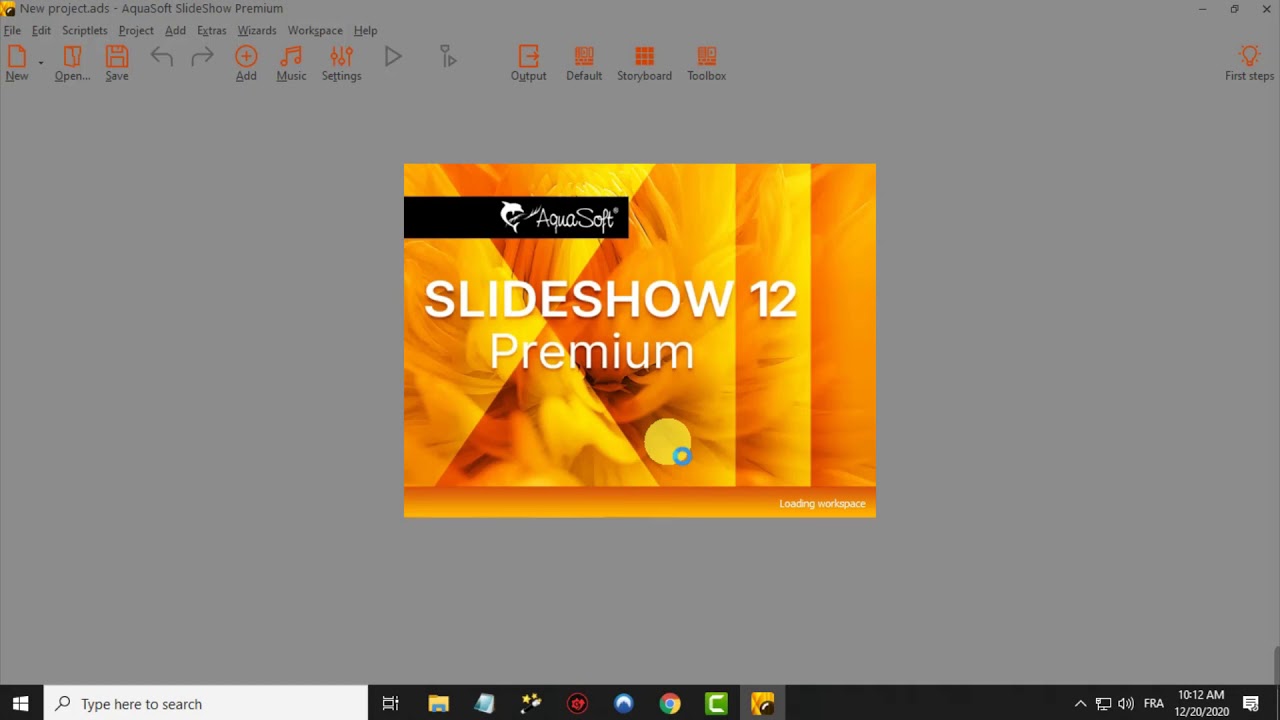
Task: Start playback with the Play icon
Action: (393, 57)
